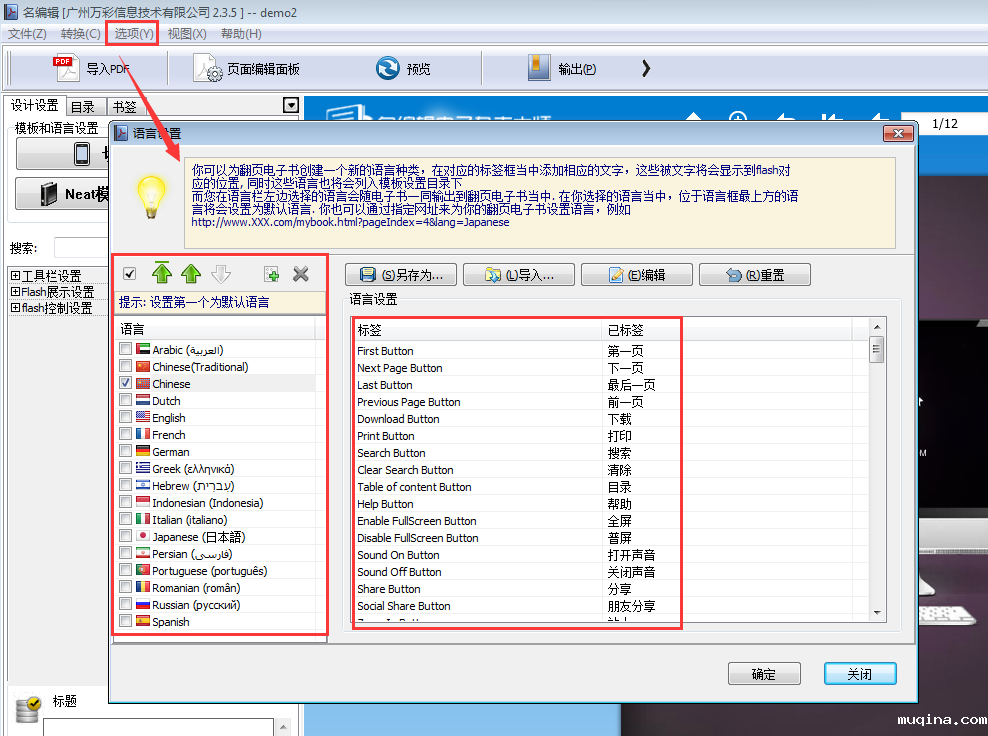Enable the English language checkbox
The image size is (988, 736).
coord(125,418)
